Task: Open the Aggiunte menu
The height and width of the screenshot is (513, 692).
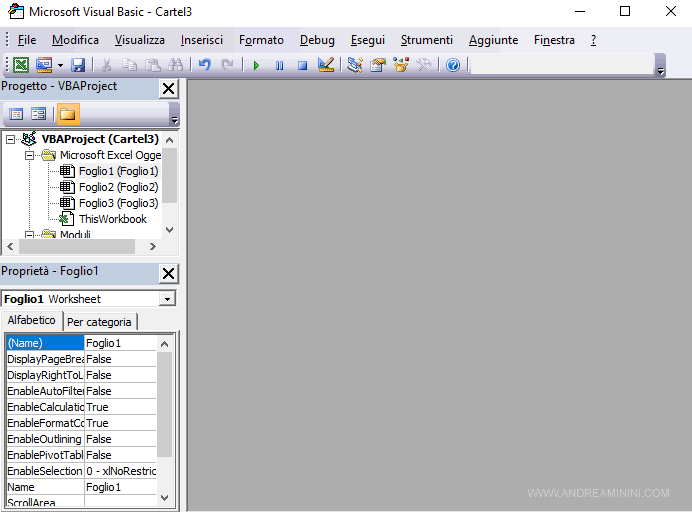Action: tap(493, 40)
